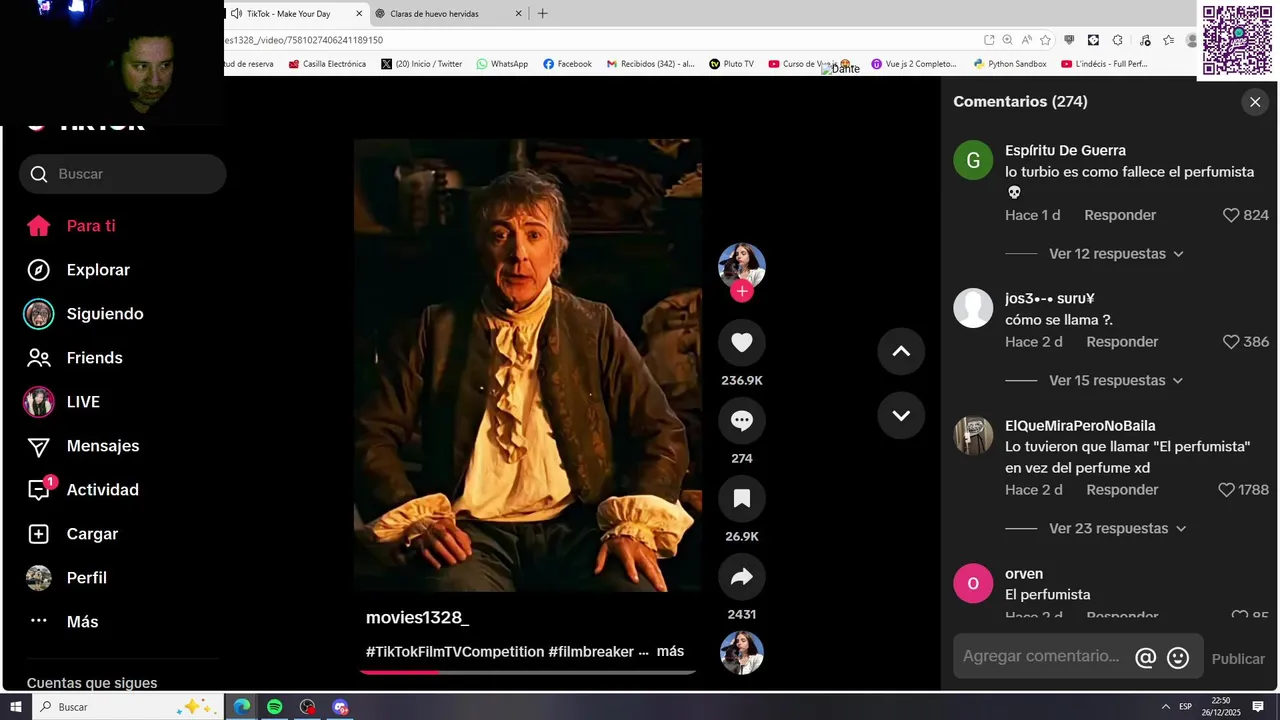Focus the Agregar comentario field

(1041, 656)
